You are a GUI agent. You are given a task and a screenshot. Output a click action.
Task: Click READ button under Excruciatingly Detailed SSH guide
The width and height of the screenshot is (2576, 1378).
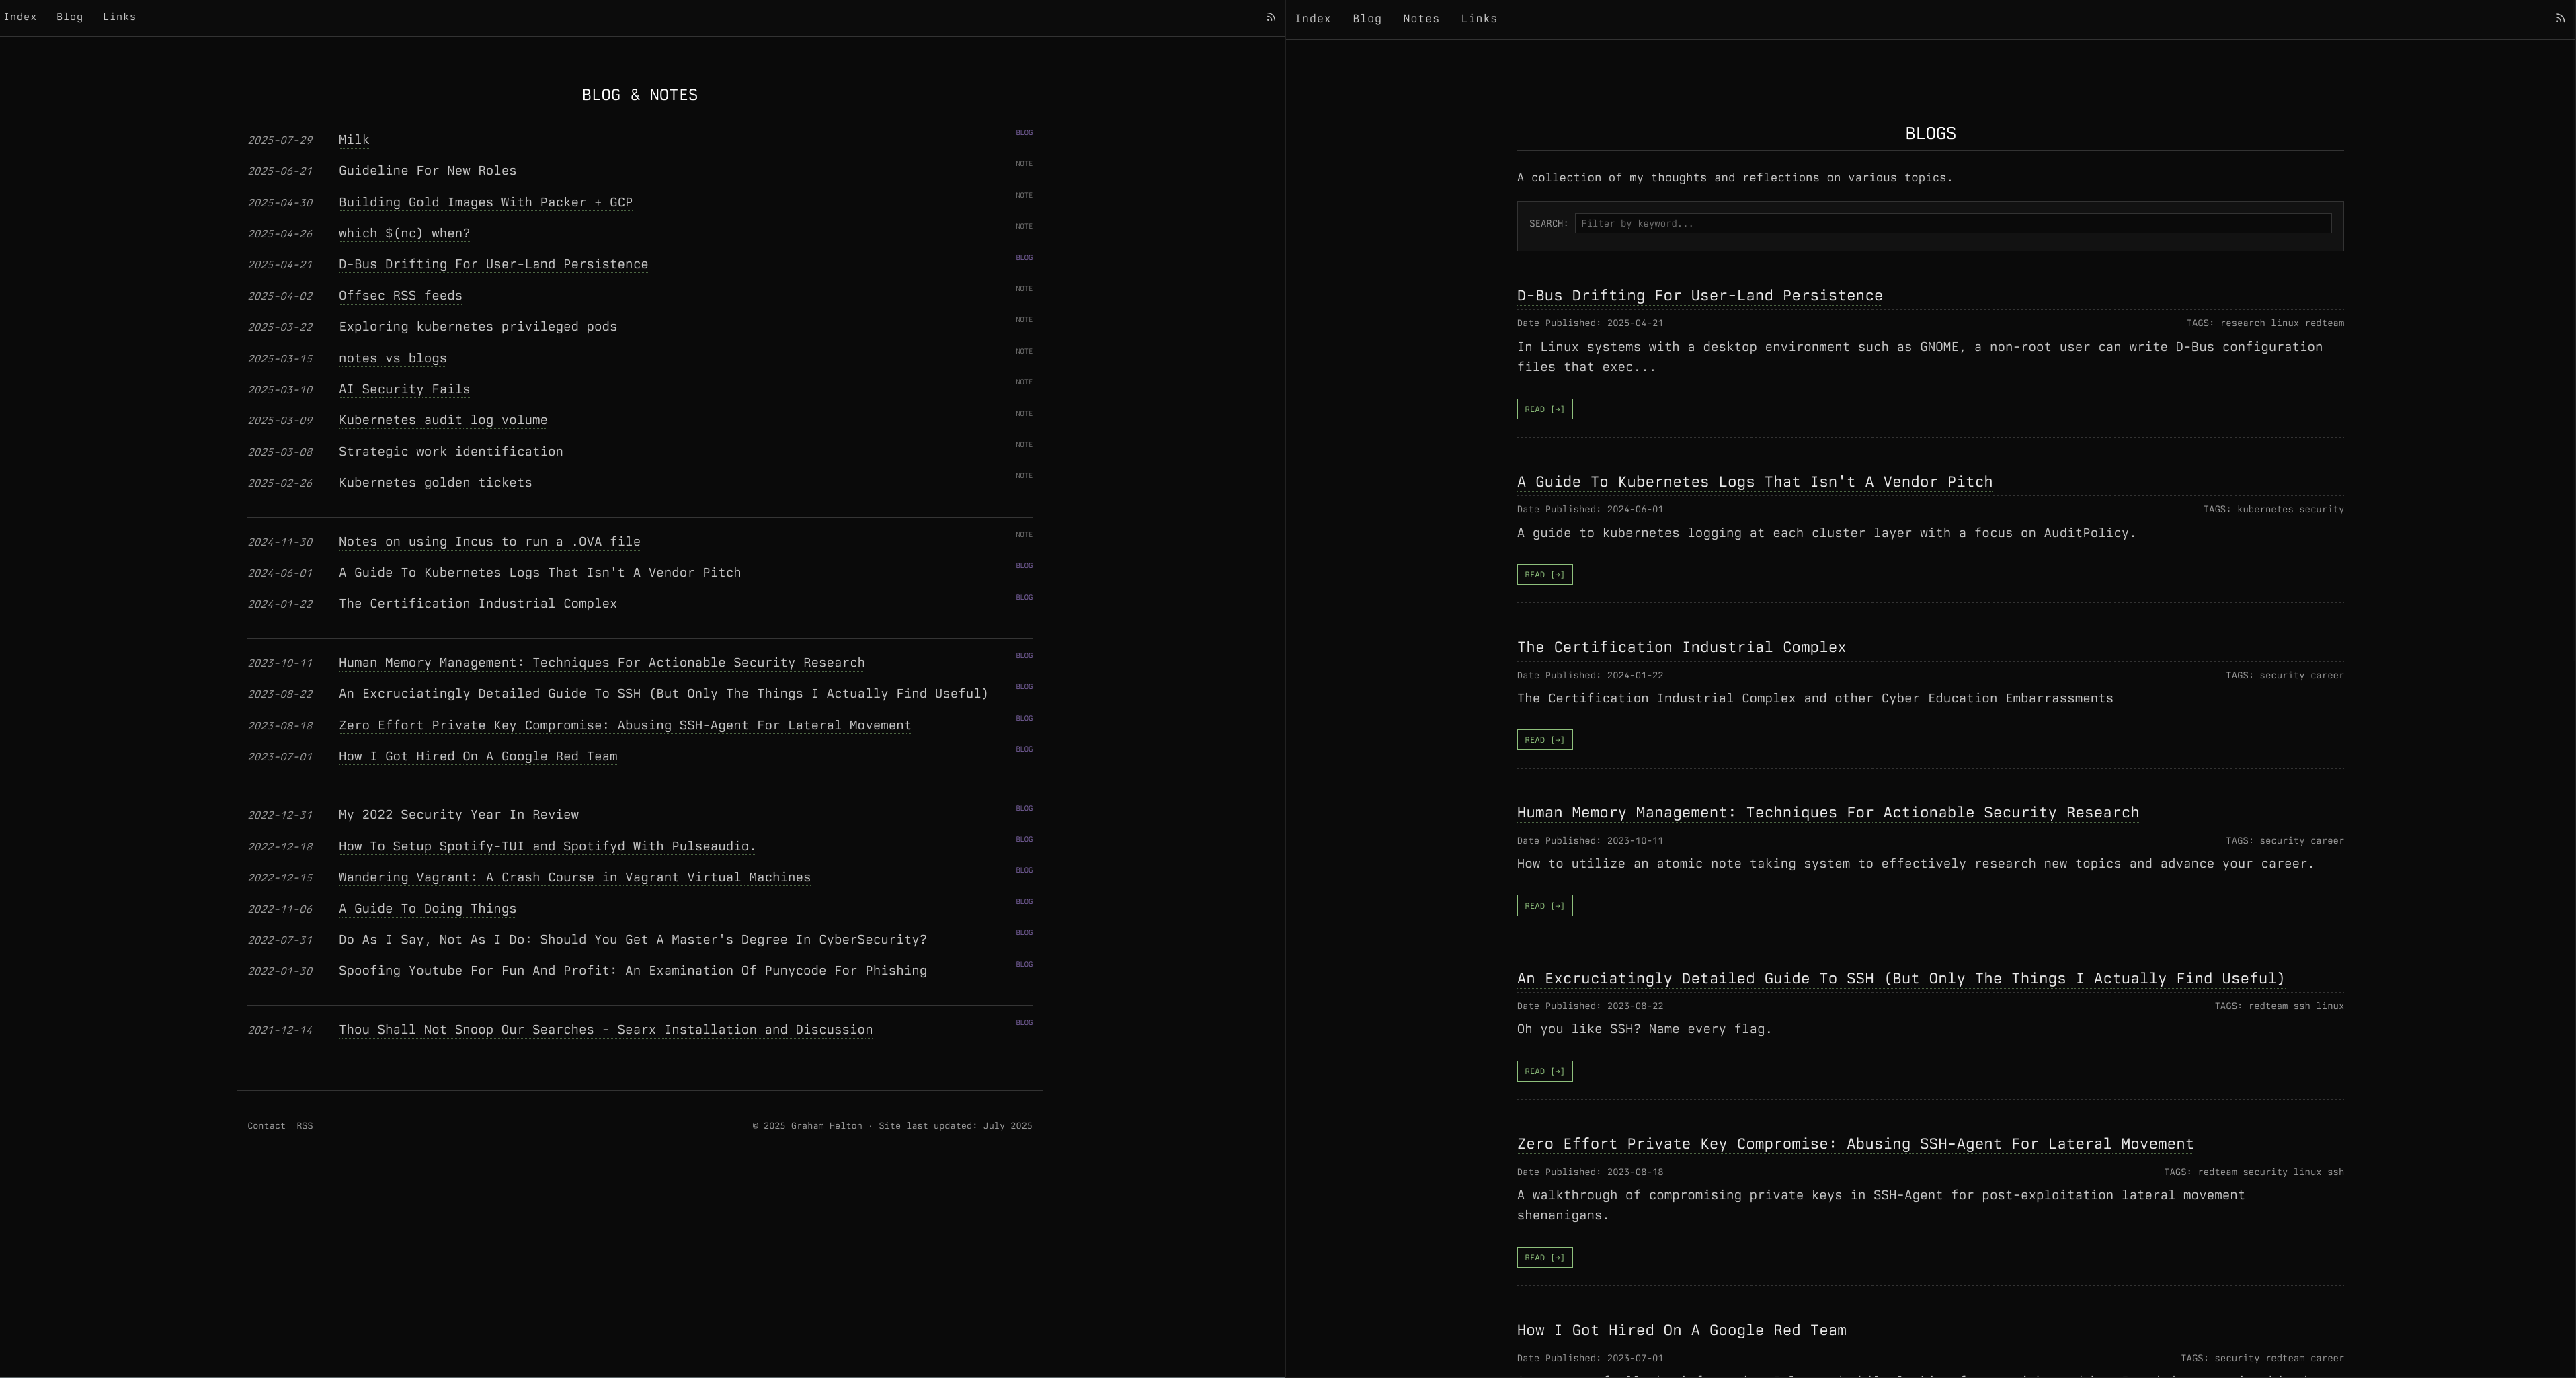tap(1544, 1071)
